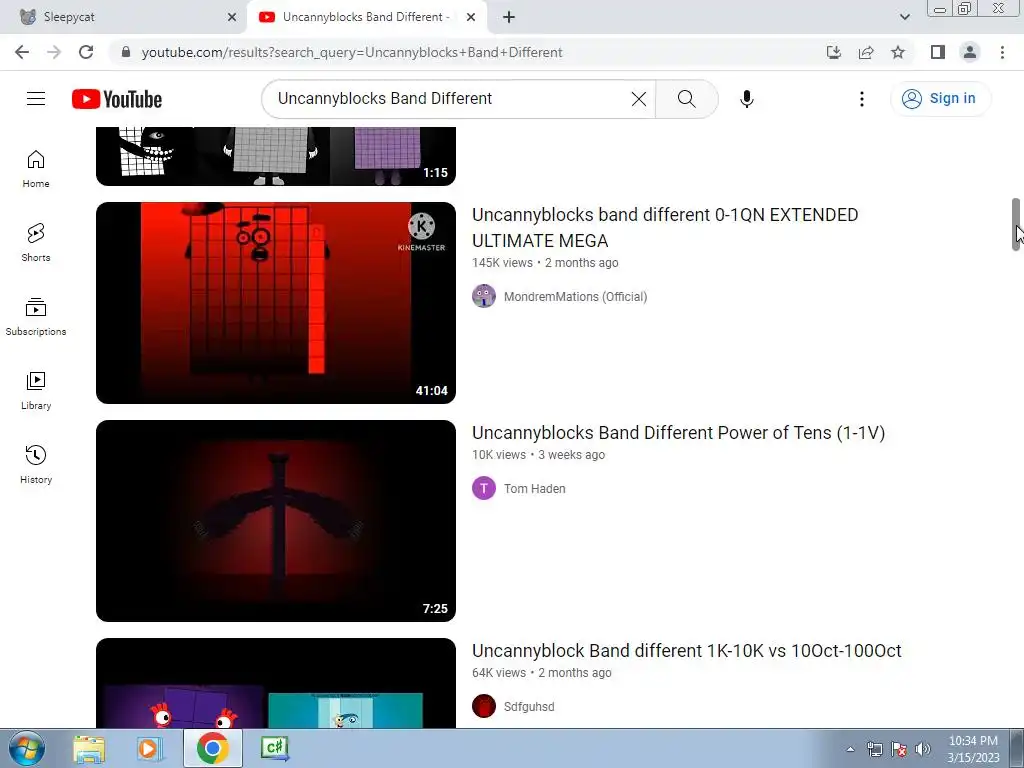Go back with the browser back arrow
This screenshot has width=1024, height=768.
[x=22, y=52]
